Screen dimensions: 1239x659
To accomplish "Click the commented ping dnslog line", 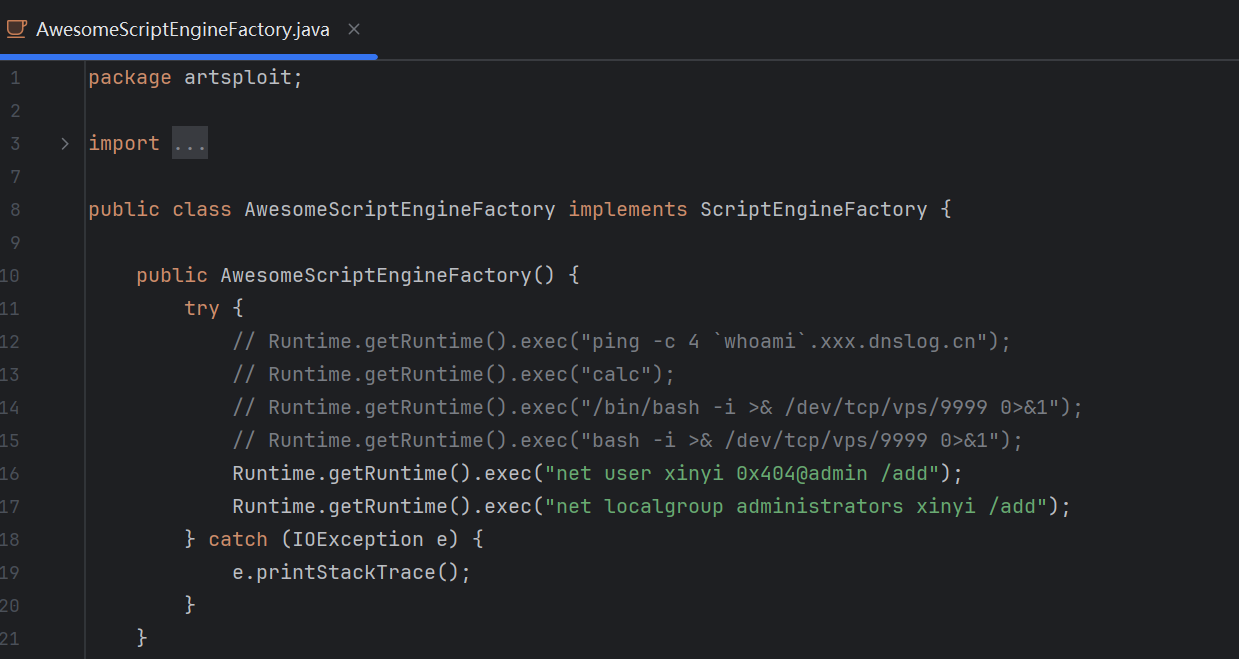I will (x=622, y=342).
